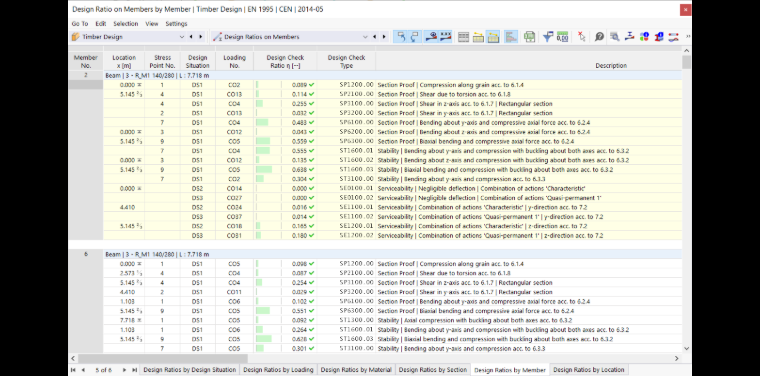Screen dimensions: 760x376
Task: Click the Design Check Ratio column header
Action: pos(285,61)
